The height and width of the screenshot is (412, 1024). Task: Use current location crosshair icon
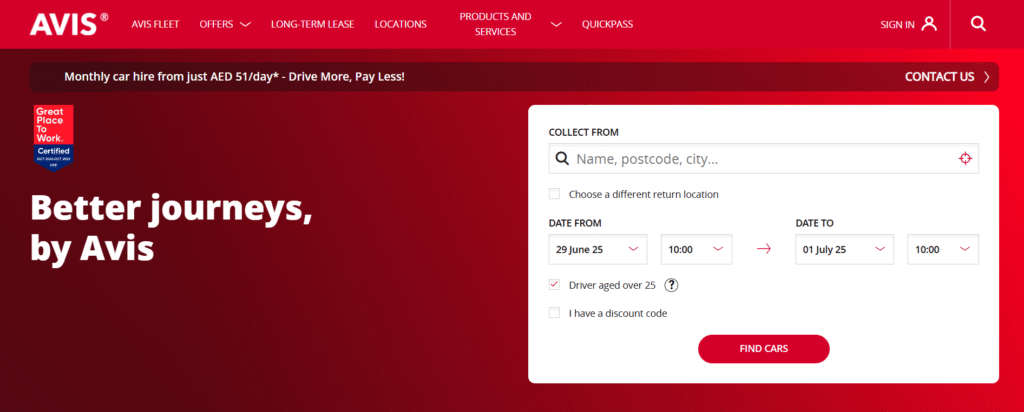(965, 159)
